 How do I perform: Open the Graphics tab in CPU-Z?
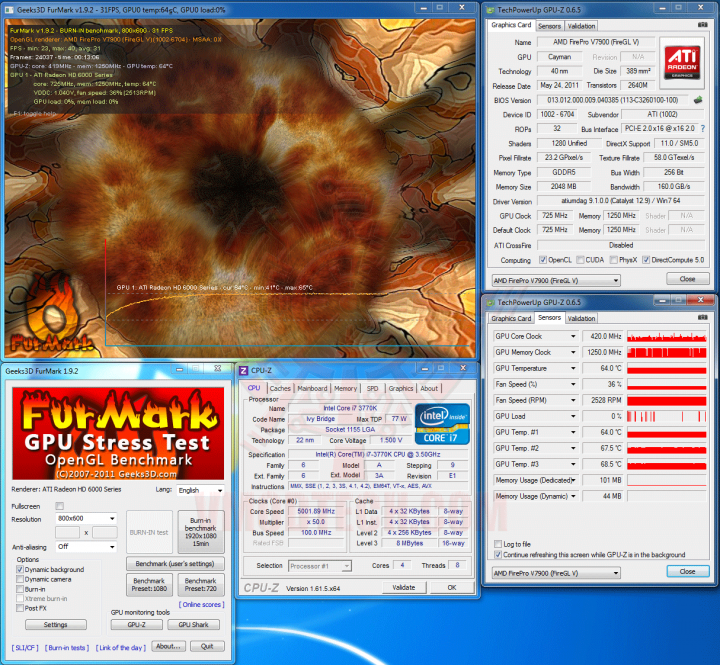[401, 389]
